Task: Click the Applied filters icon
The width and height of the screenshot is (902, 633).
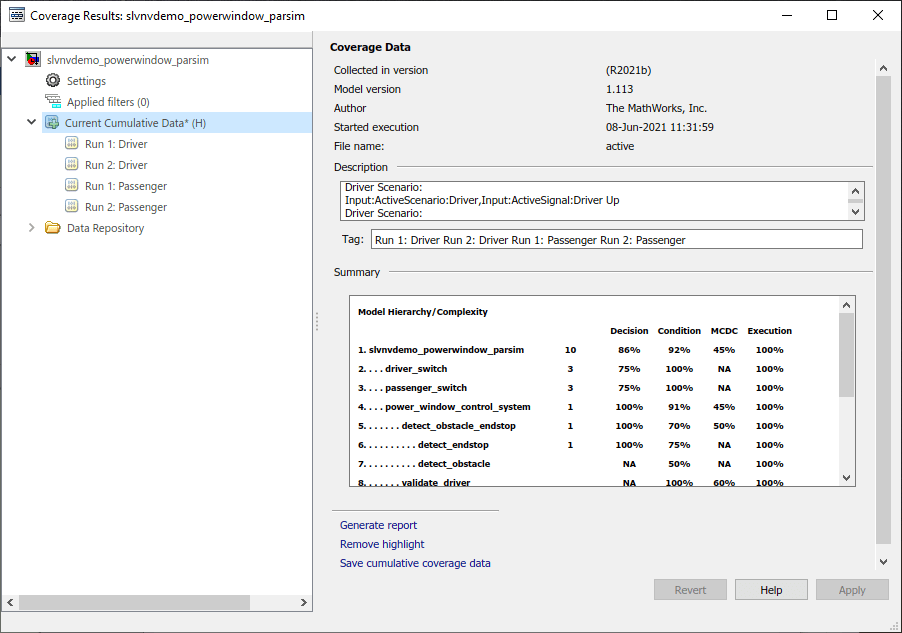Action: [53, 102]
